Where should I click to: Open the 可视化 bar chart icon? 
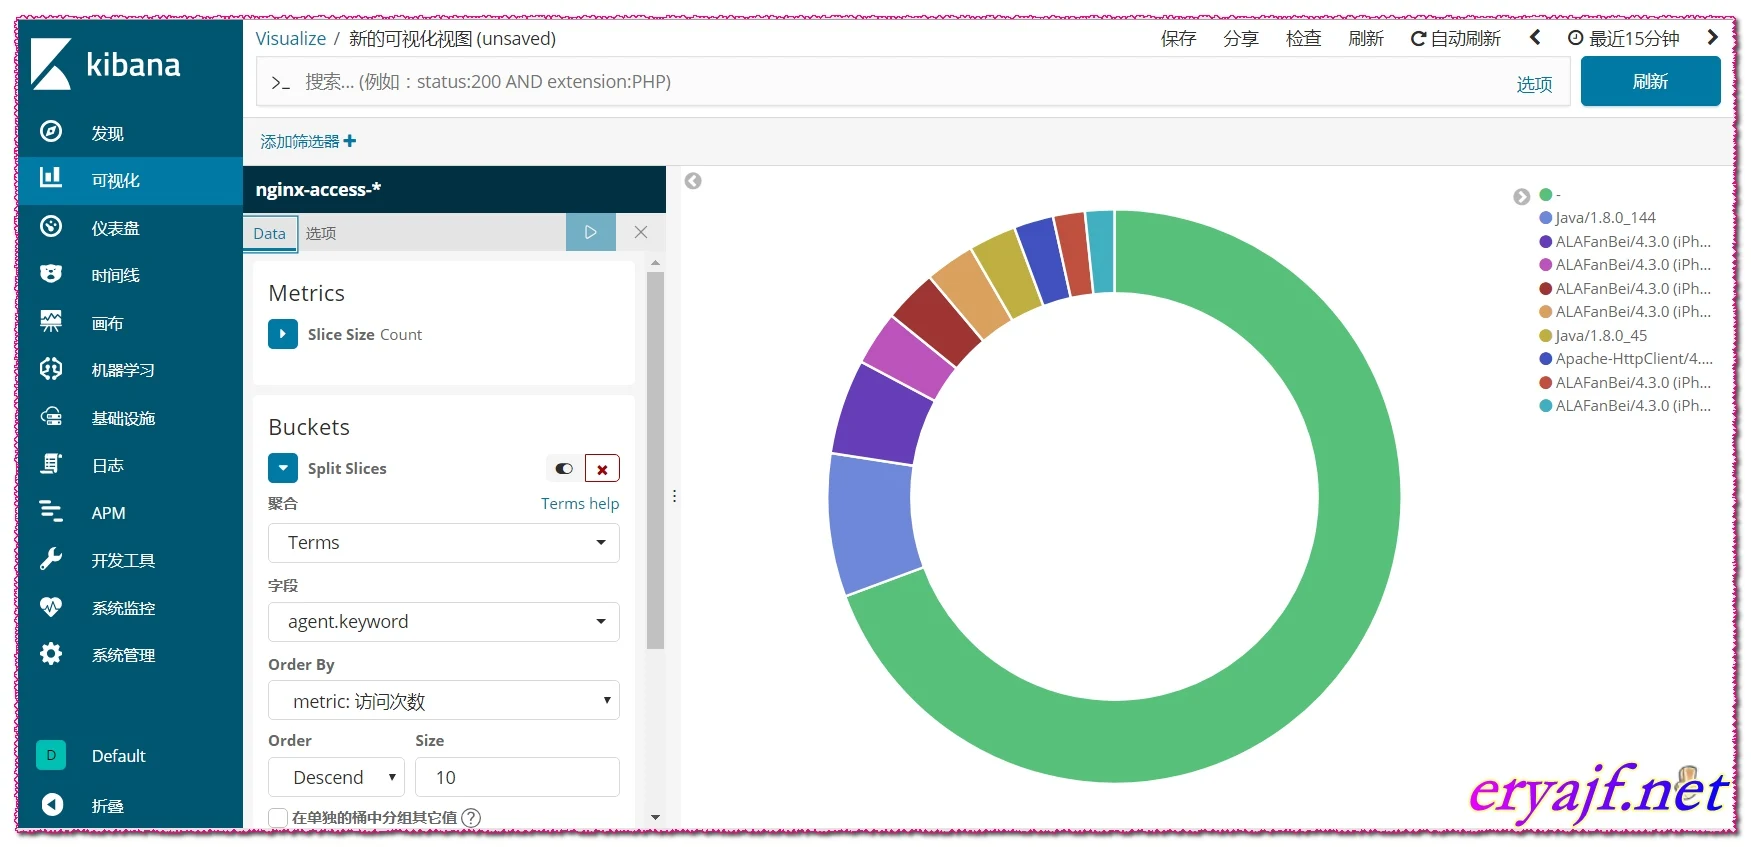(x=51, y=178)
